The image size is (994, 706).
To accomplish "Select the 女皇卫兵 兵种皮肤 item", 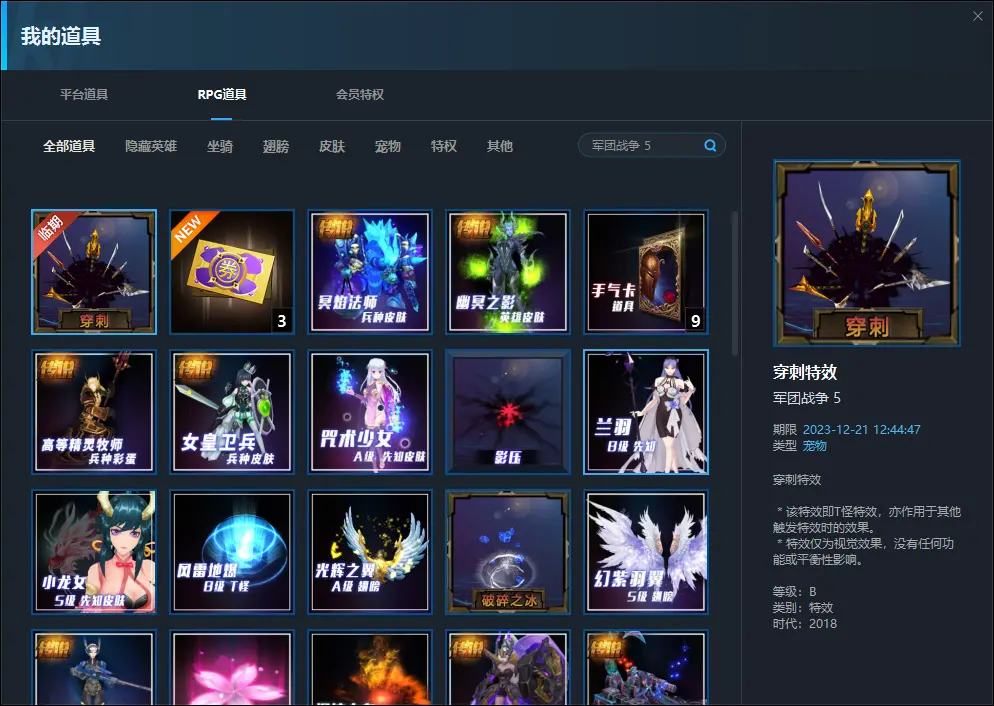I will point(232,412).
